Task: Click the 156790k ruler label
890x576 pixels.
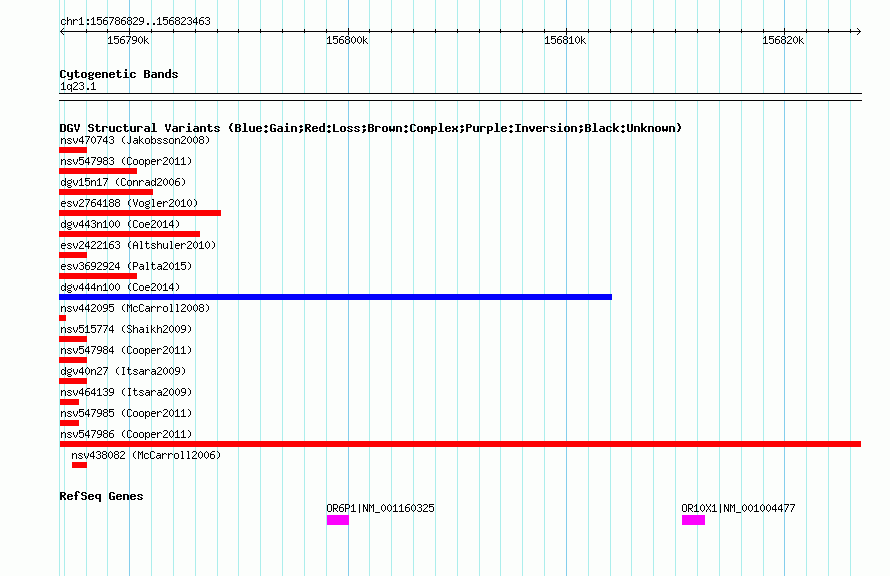Action: (x=128, y=40)
